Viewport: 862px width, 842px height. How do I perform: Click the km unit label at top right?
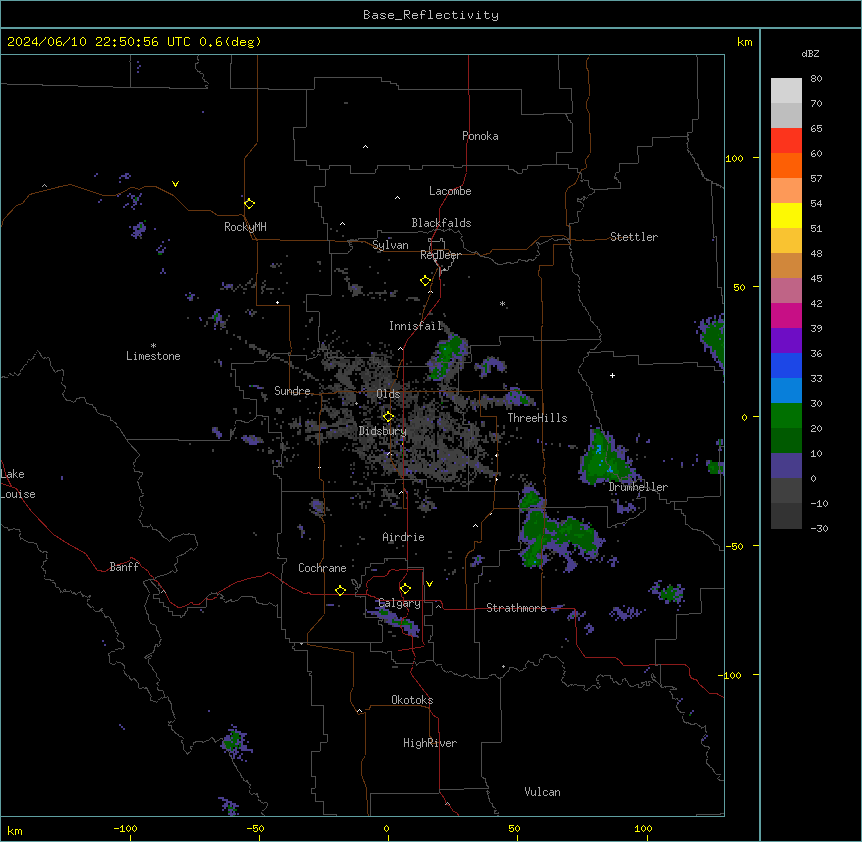(745, 42)
